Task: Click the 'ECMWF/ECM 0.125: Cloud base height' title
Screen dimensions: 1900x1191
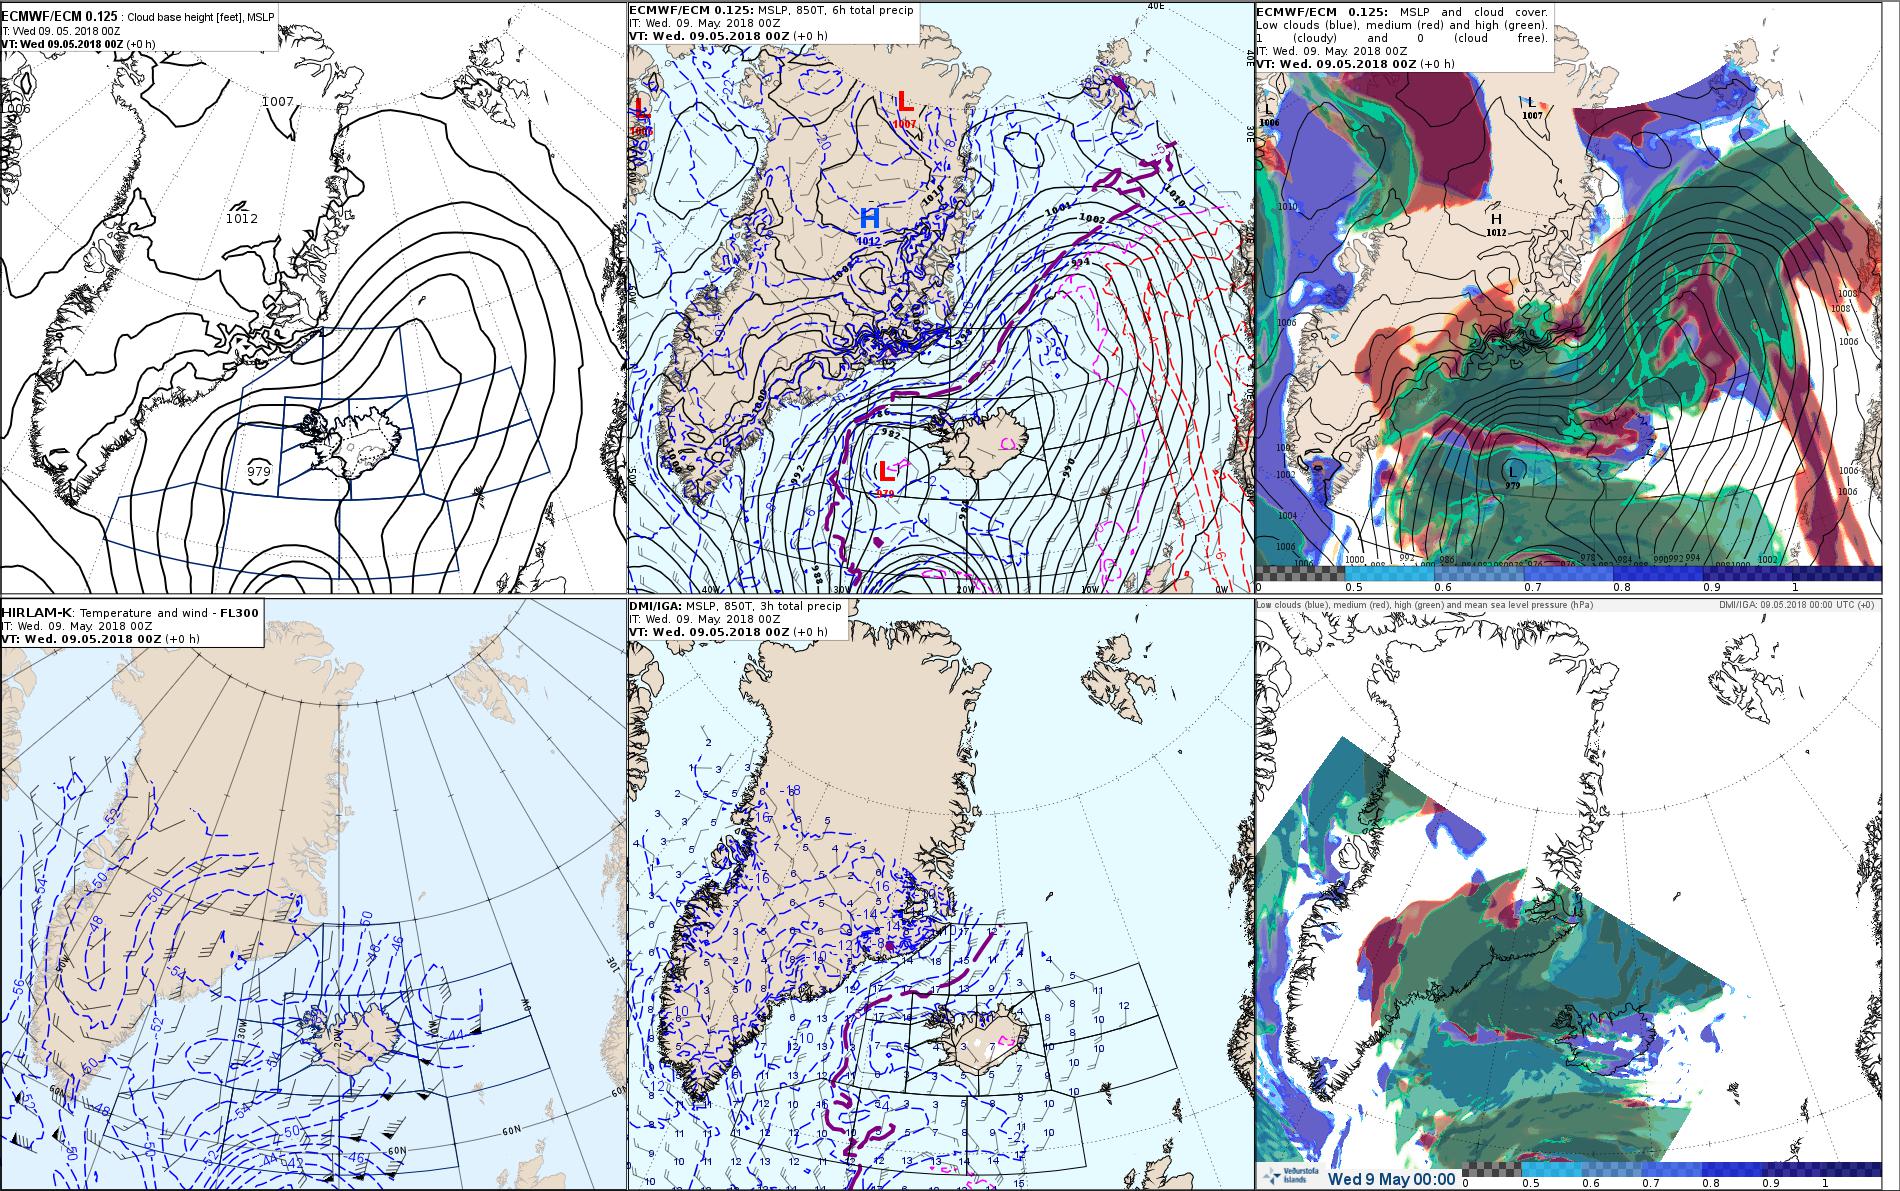Action: tap(138, 17)
